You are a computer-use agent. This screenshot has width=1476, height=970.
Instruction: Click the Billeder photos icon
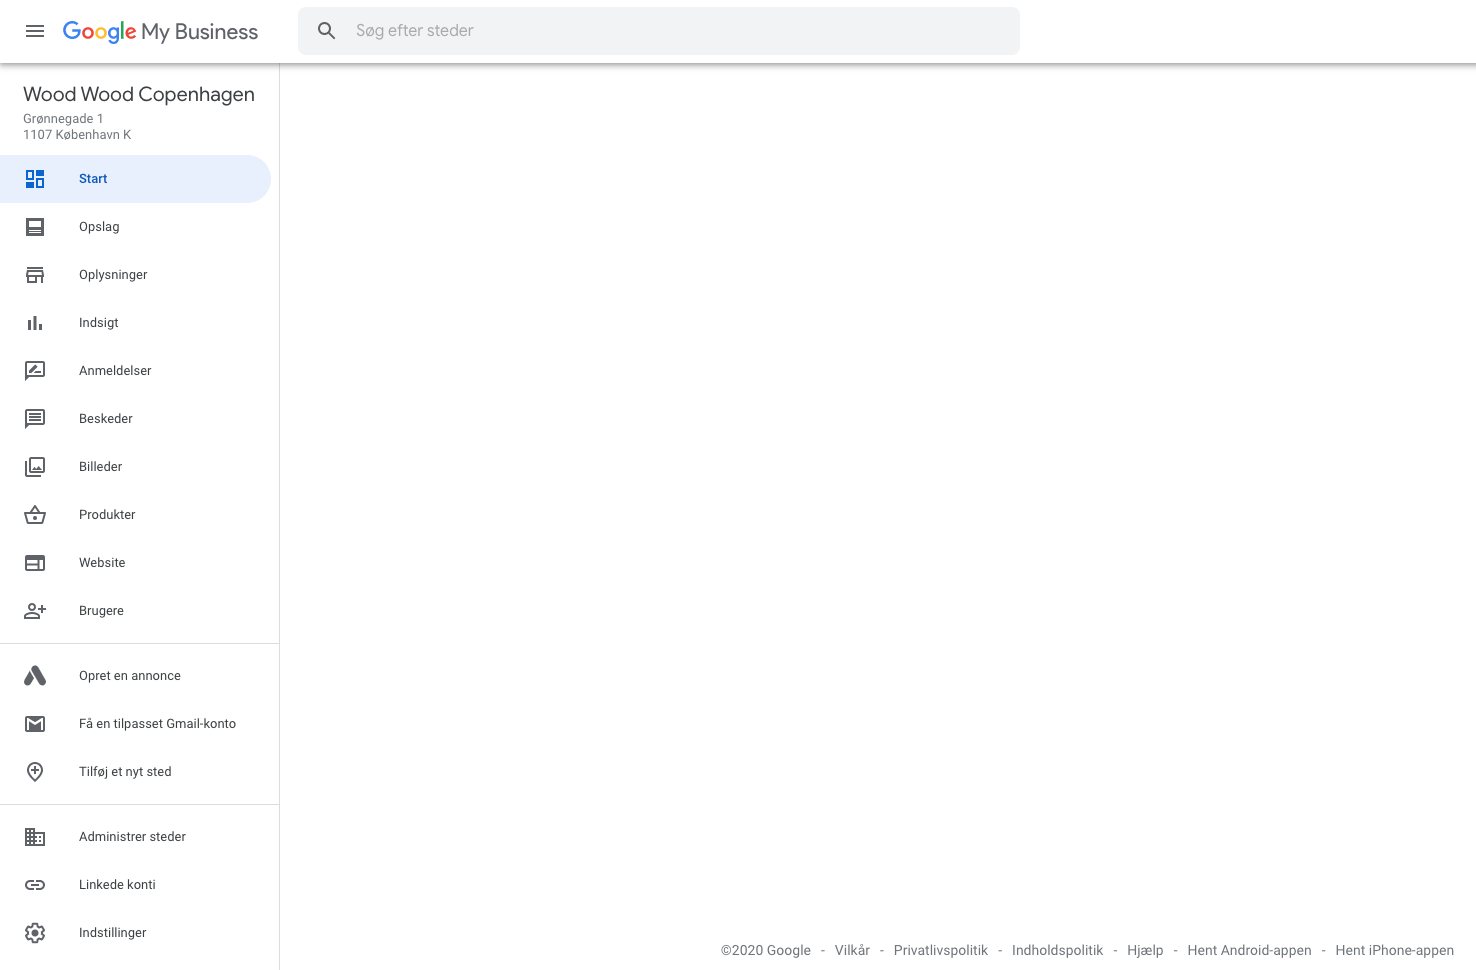[35, 467]
